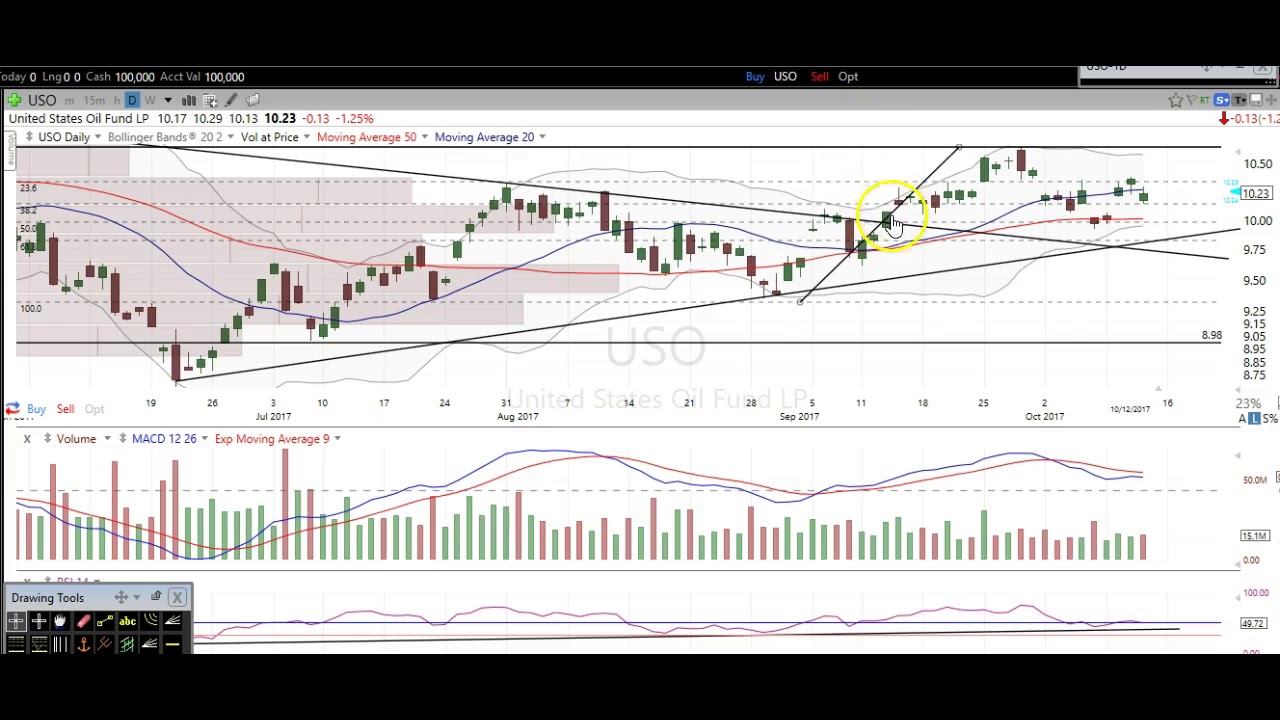Select the horizontal retracement lines tool
Image resolution: width=1280 pixels, height=720 pixels.
tap(16, 644)
